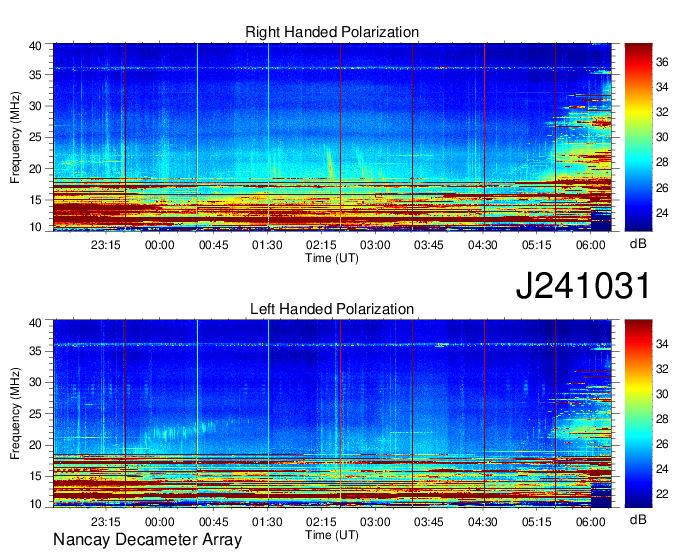Click the 25 MHz tick label on the top plot
The image size is (680, 552).
pos(35,137)
